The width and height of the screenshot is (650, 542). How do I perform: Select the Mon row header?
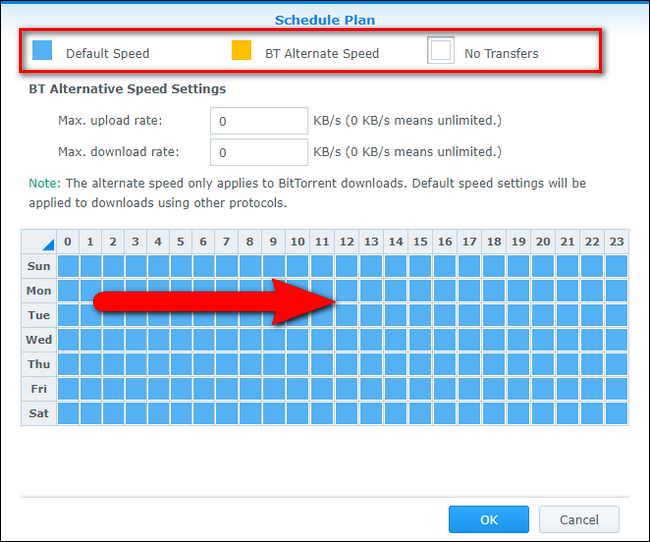[x=39, y=291]
